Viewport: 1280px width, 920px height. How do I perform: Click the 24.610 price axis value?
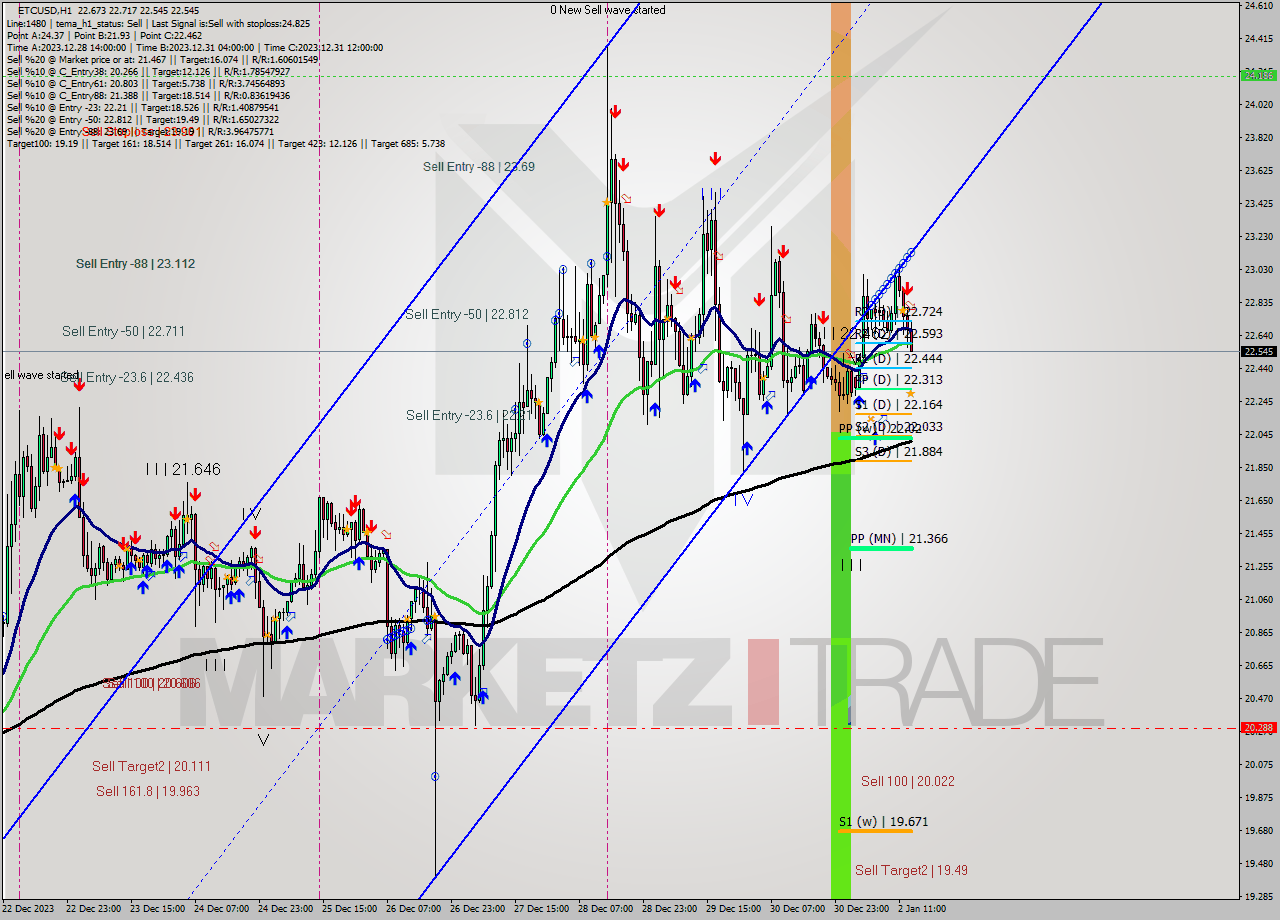point(1258,6)
